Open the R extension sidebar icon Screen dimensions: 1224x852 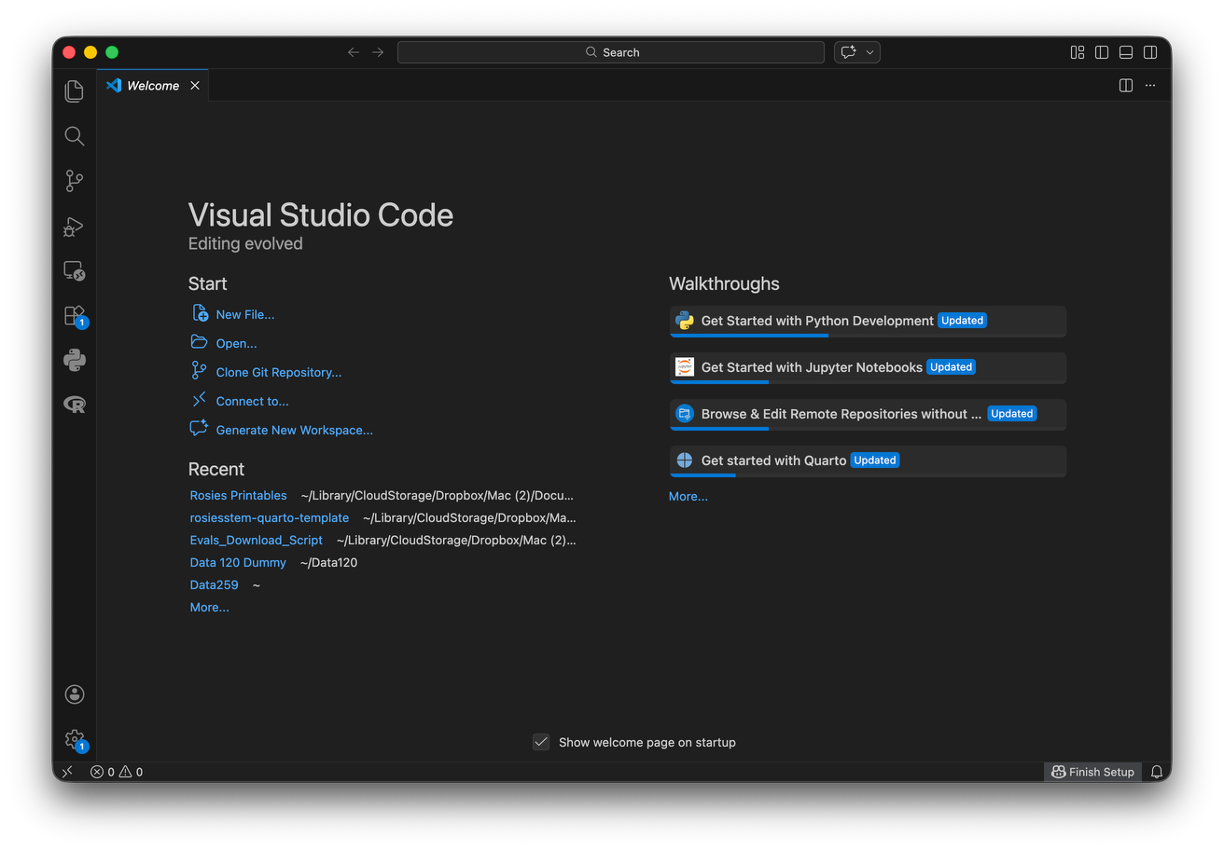pyautogui.click(x=74, y=405)
